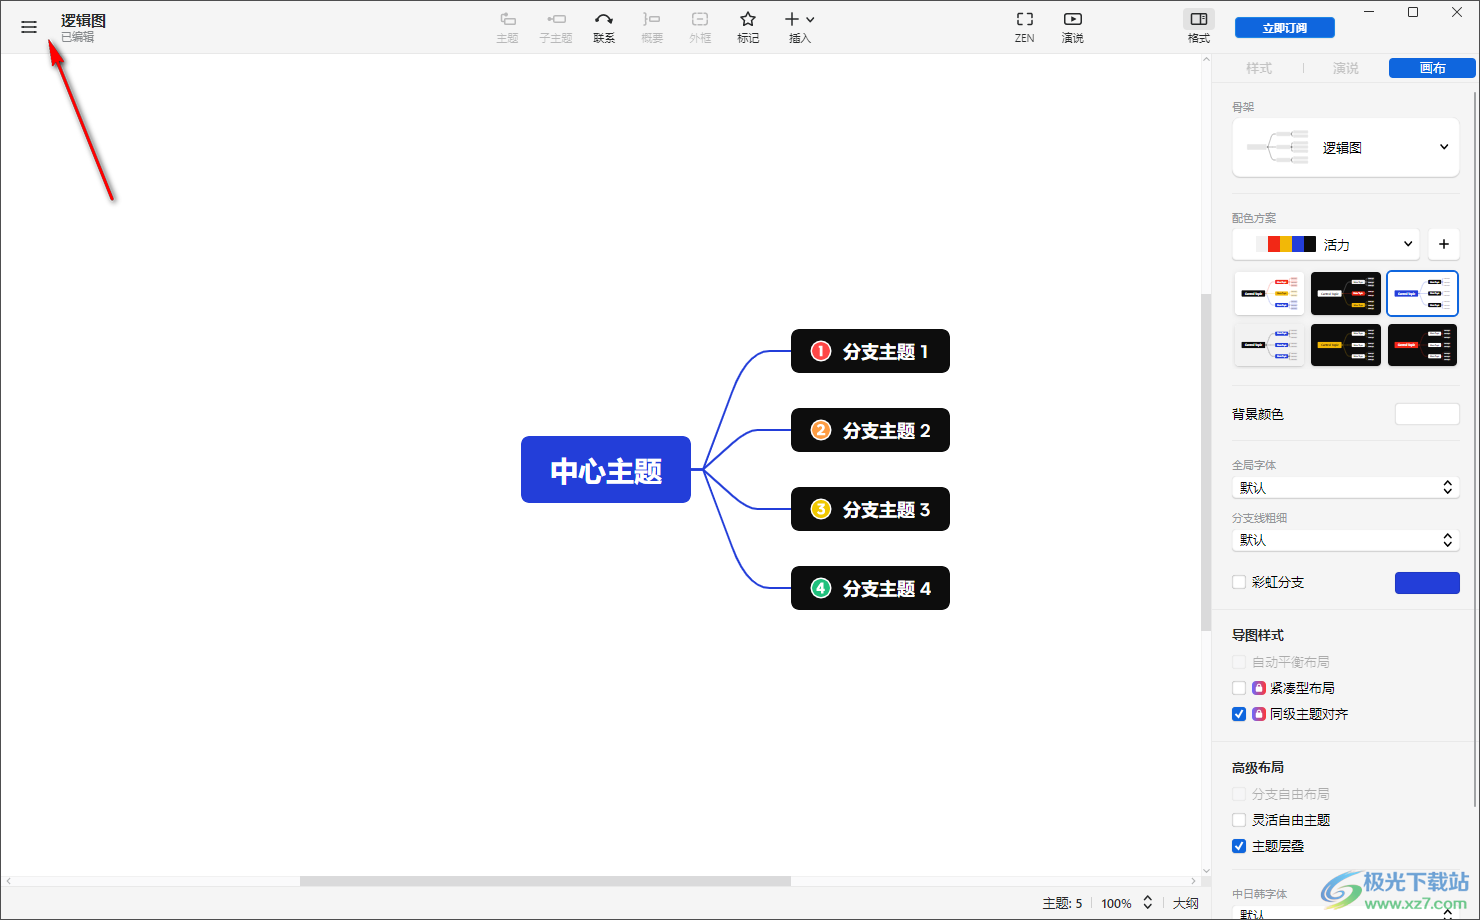Image resolution: width=1480 pixels, height=920 pixels.
Task: Adjust the 100% zoom stepper arrows
Action: (1148, 903)
